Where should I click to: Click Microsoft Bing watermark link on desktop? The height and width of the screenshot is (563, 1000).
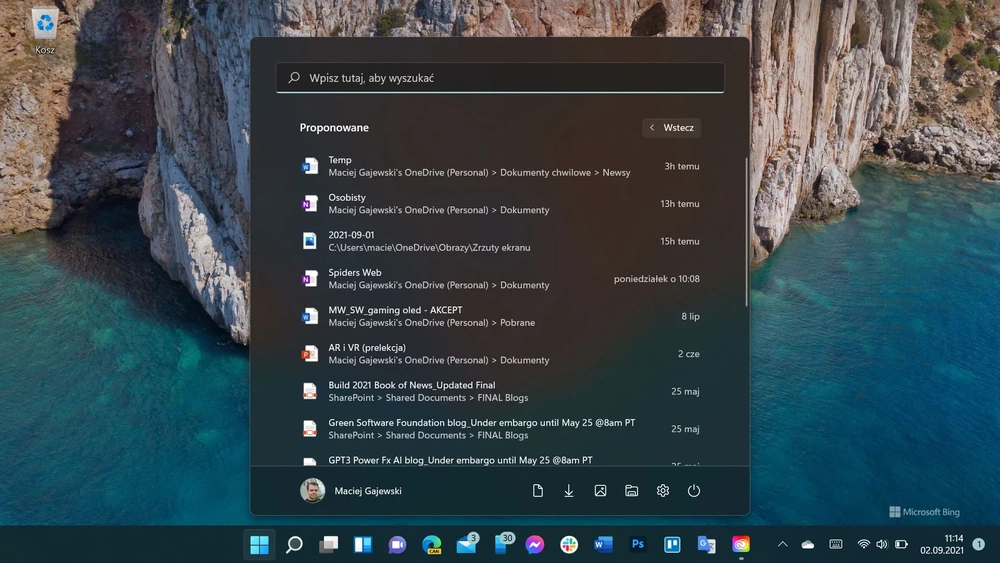point(924,511)
